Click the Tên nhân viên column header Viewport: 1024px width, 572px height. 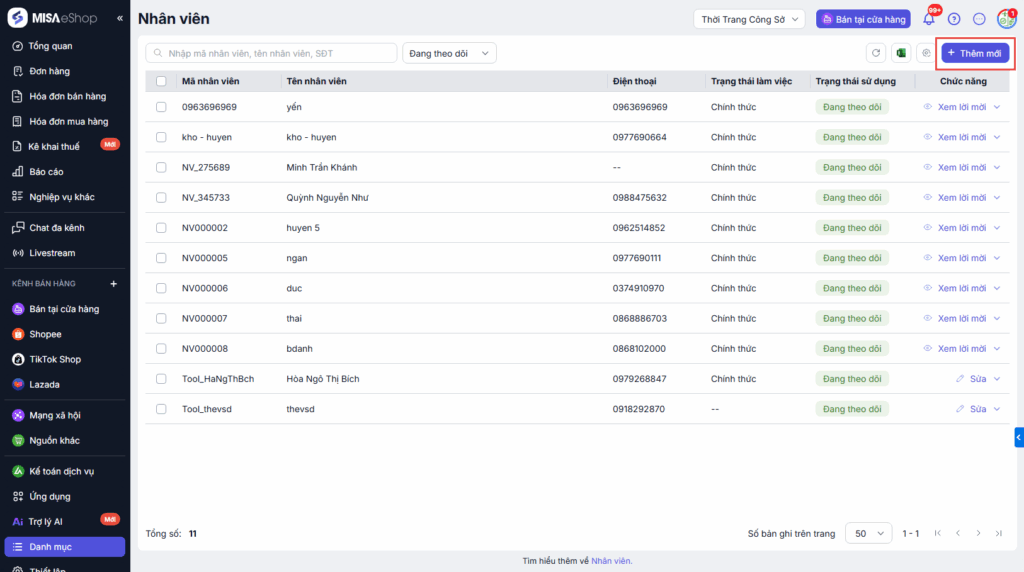[x=316, y=81]
